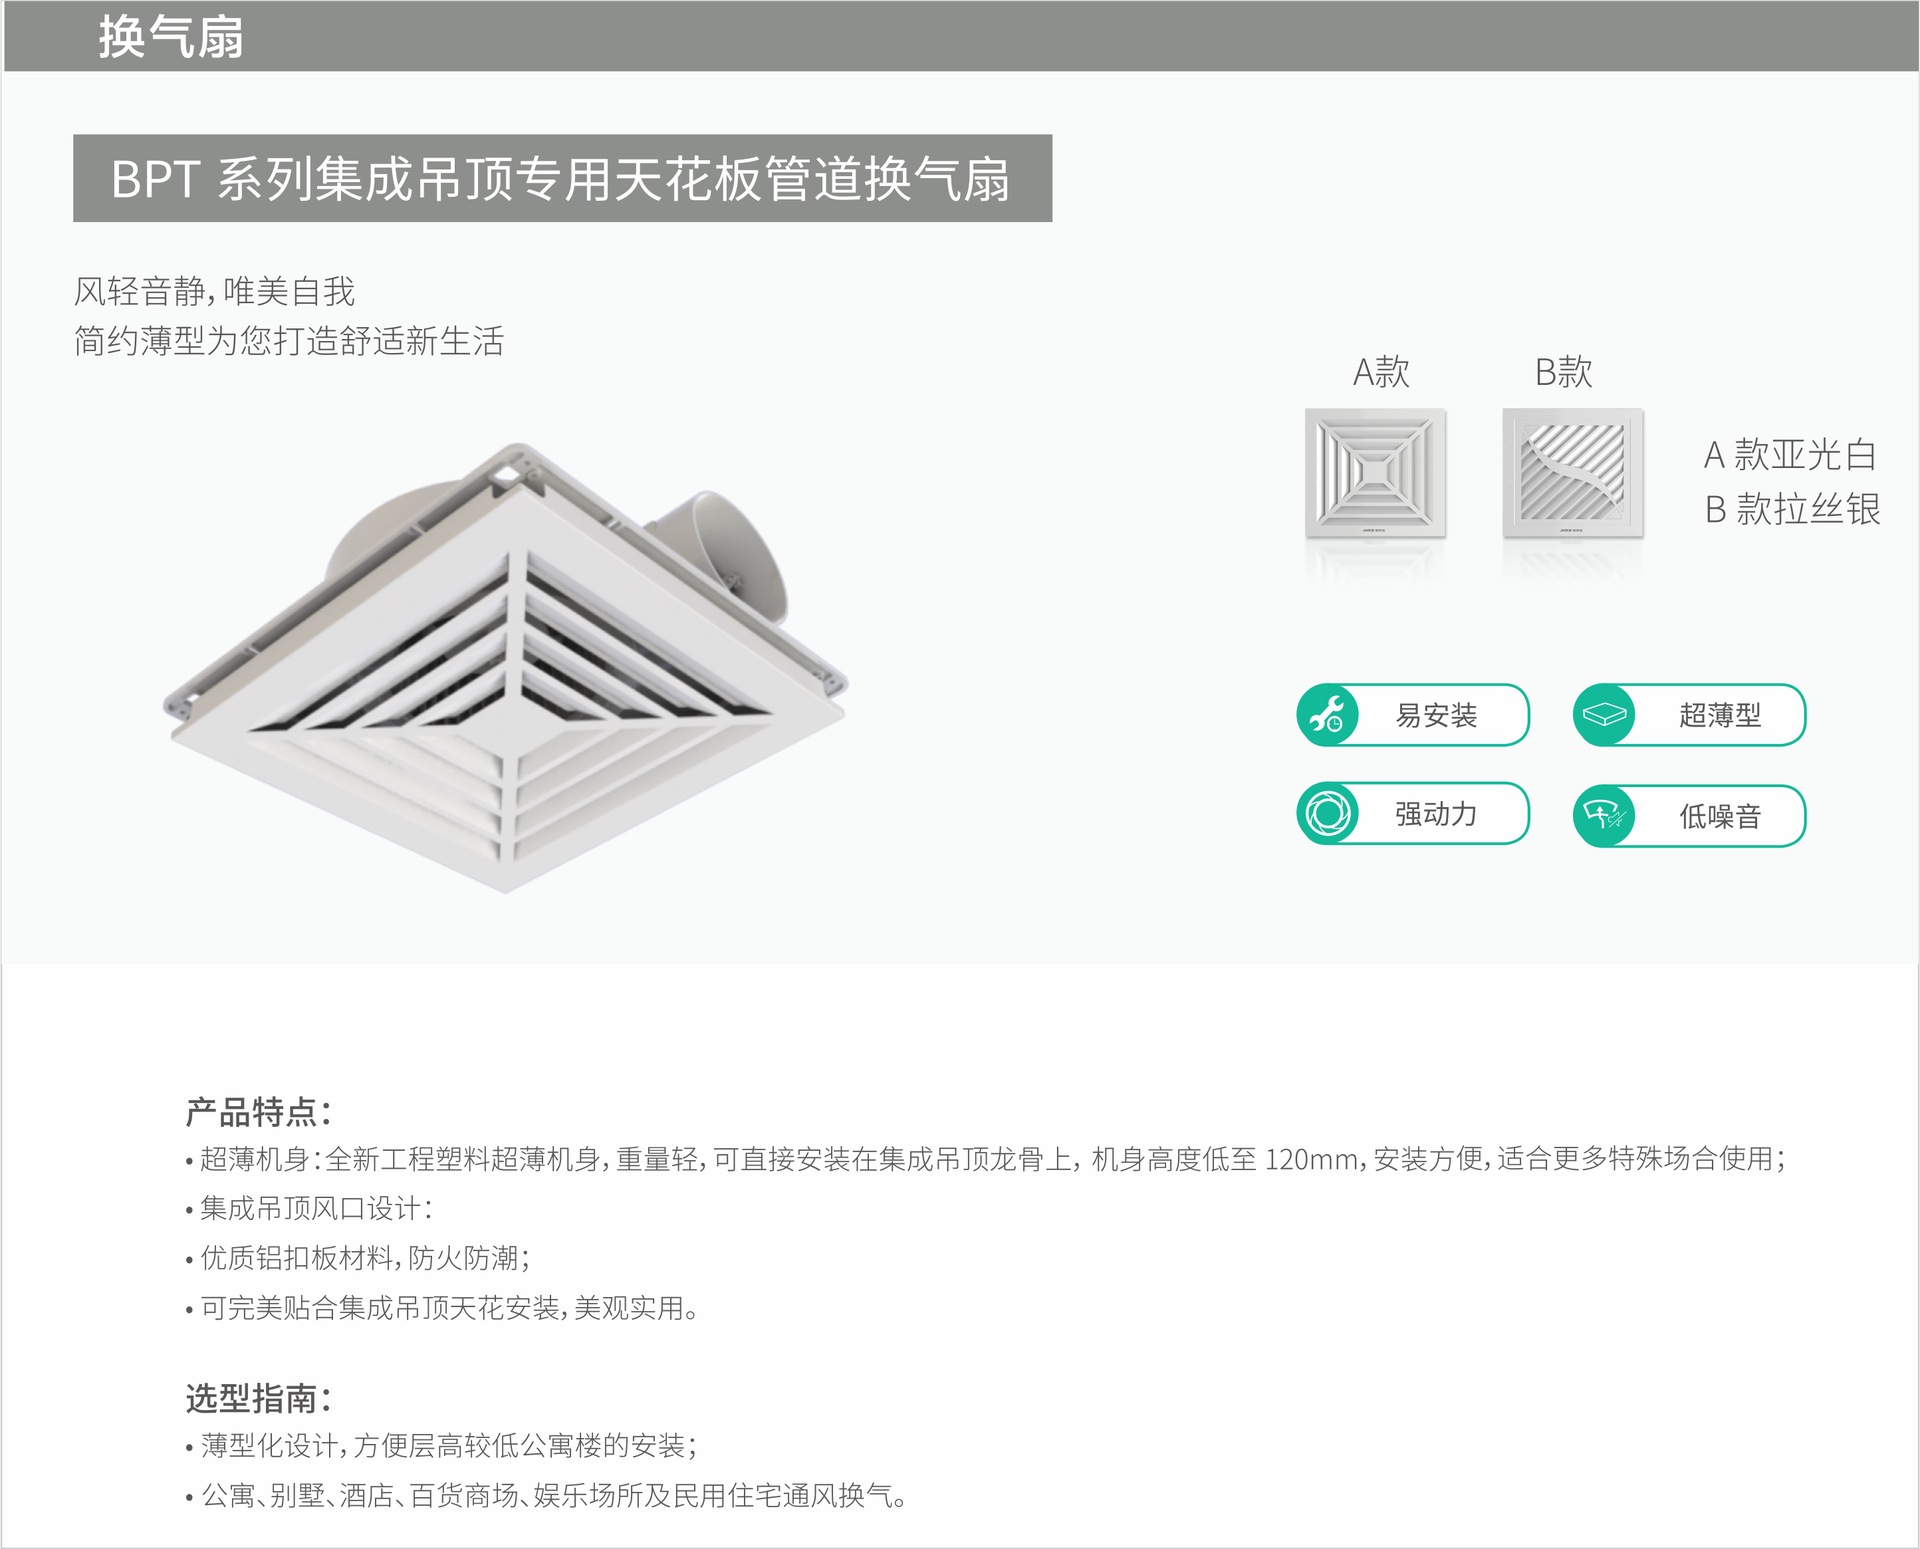Click the 强动力 feature badge

(x=1436, y=814)
